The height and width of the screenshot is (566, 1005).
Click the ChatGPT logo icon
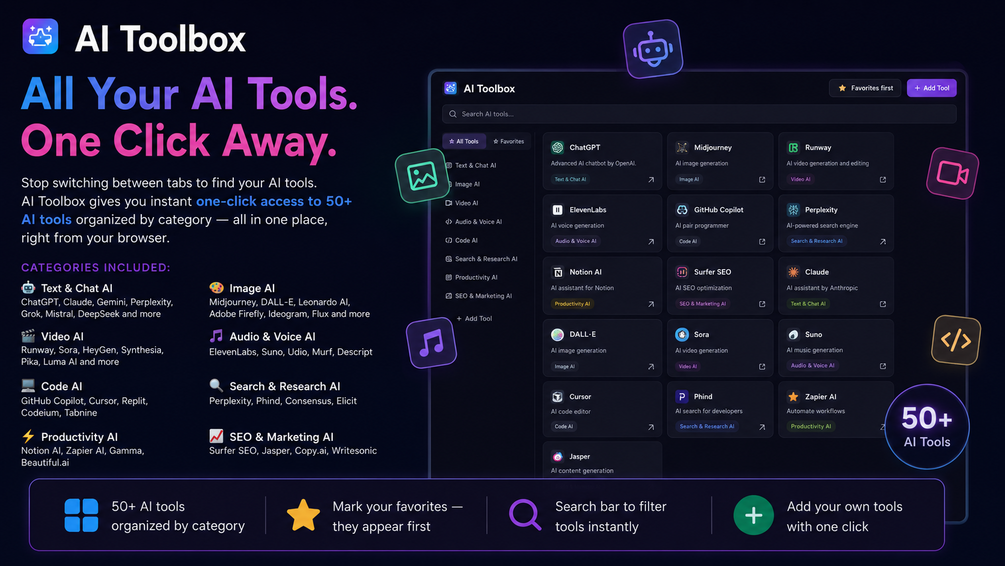click(557, 147)
